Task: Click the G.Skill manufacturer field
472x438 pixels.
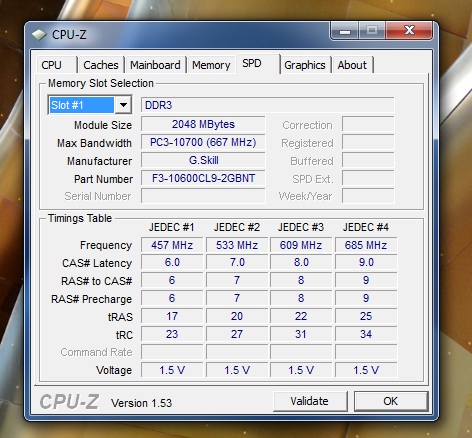Action: click(203, 160)
